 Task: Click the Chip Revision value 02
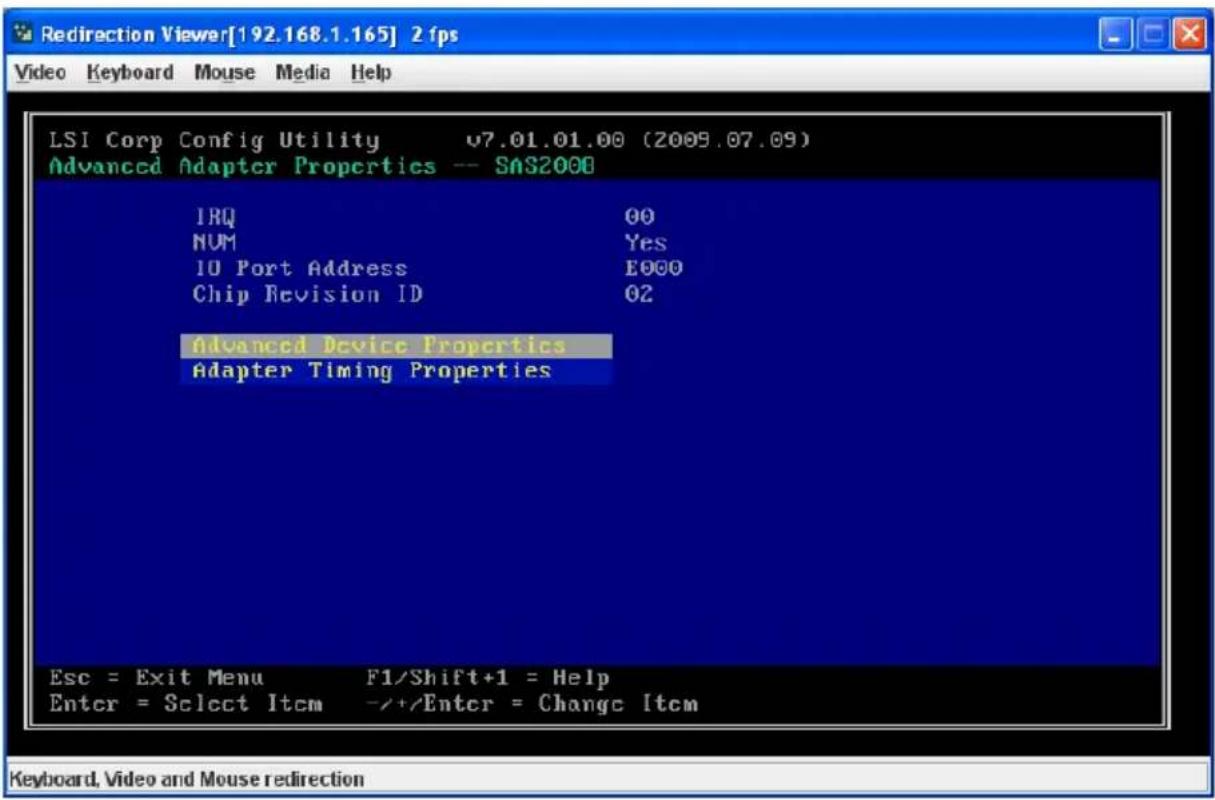point(640,295)
